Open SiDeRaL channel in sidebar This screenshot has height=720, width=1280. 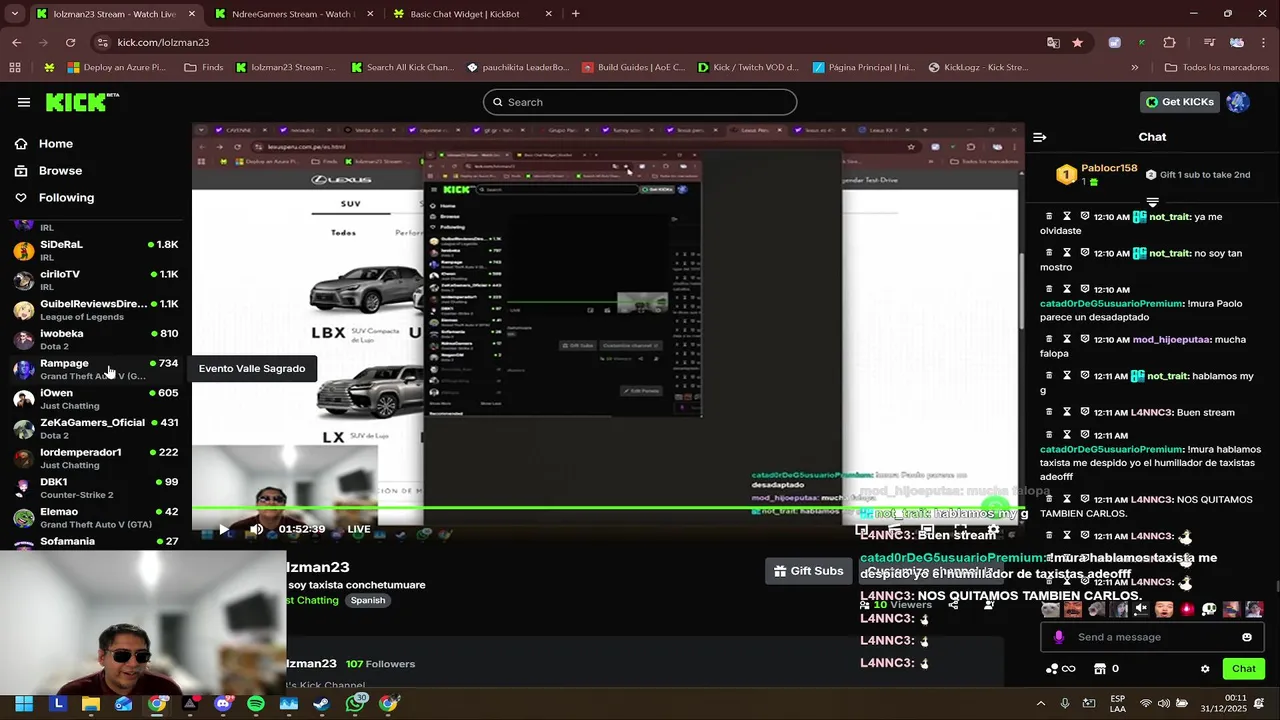click(x=95, y=250)
